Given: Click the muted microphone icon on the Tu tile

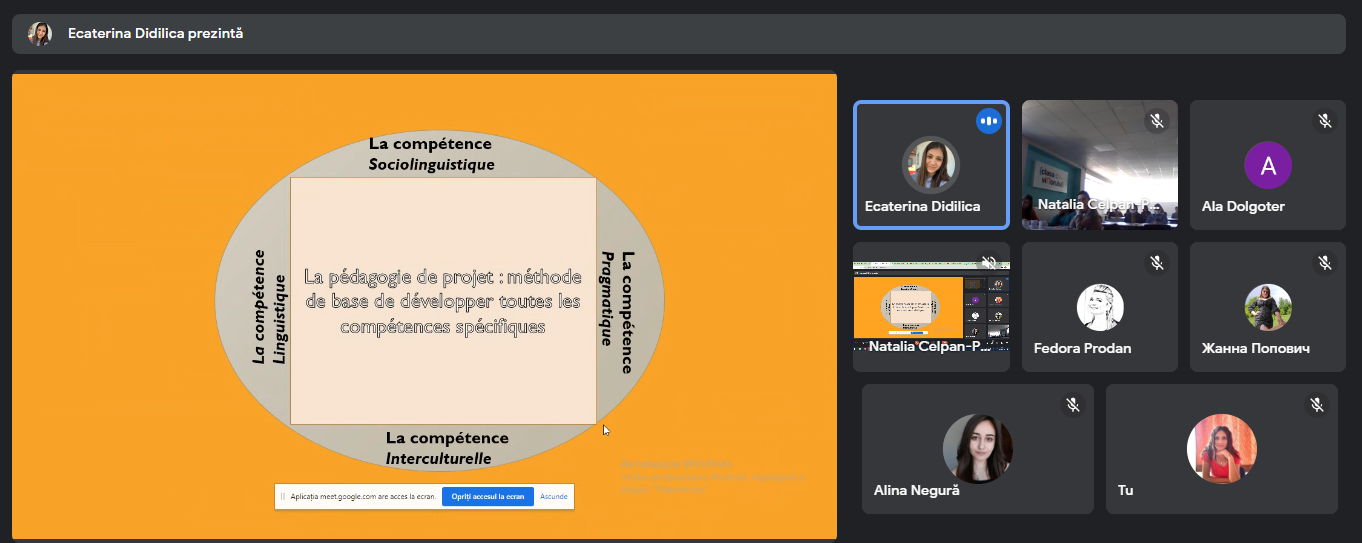Looking at the screenshot, I should (1316, 405).
